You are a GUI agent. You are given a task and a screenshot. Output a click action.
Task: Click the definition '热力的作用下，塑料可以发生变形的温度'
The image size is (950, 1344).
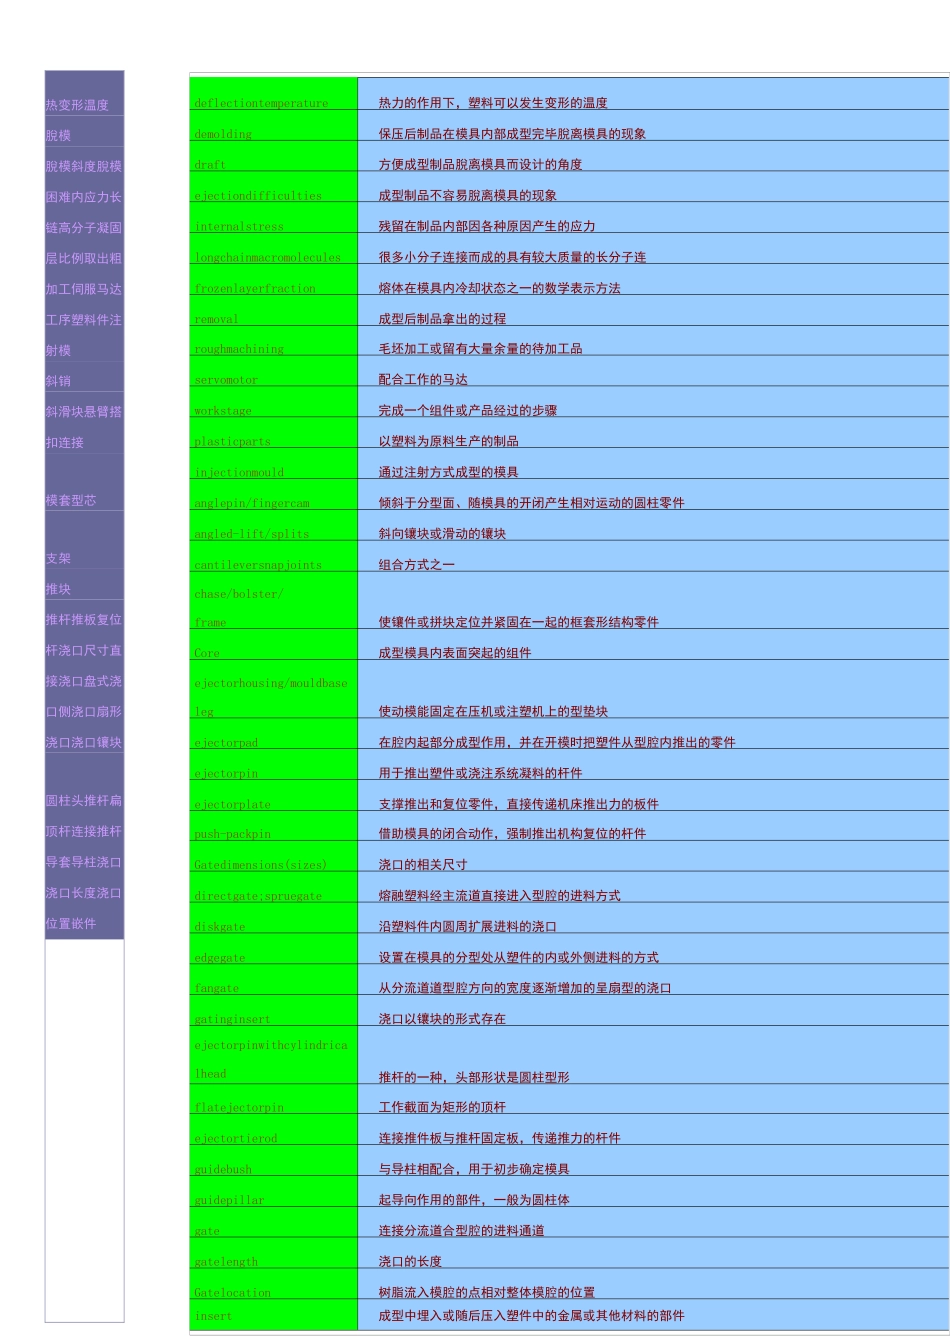[493, 103]
